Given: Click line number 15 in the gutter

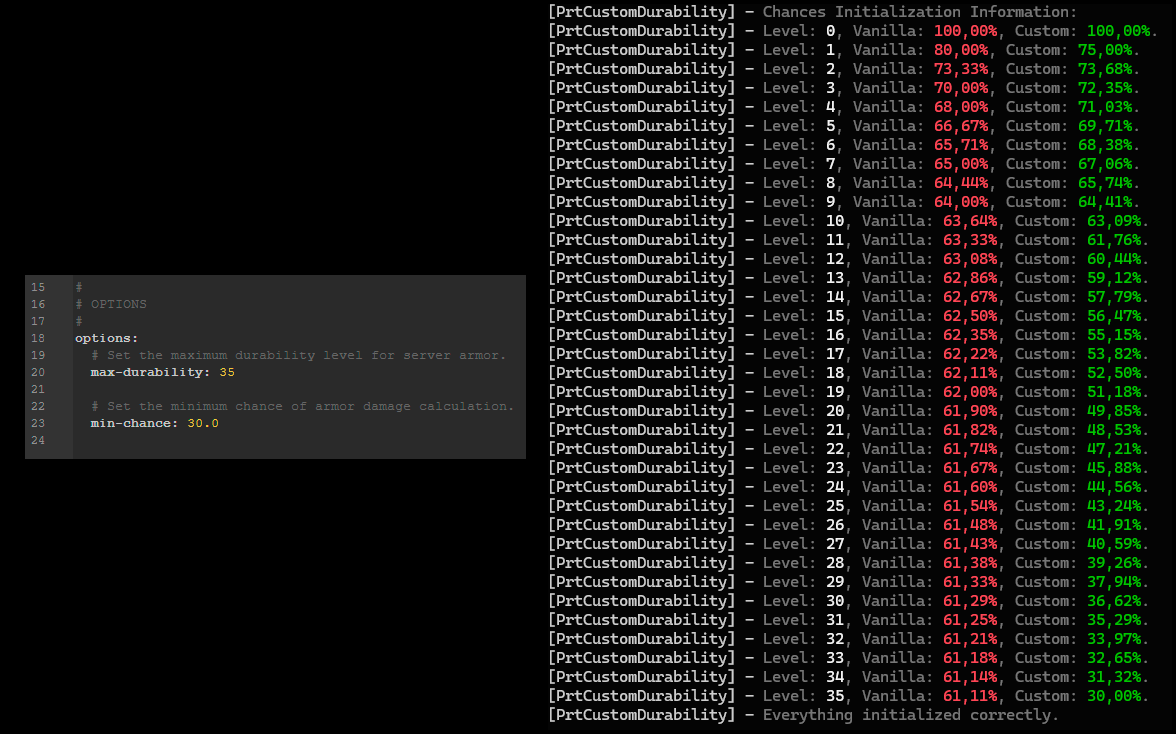Looking at the screenshot, I should (x=38, y=287).
